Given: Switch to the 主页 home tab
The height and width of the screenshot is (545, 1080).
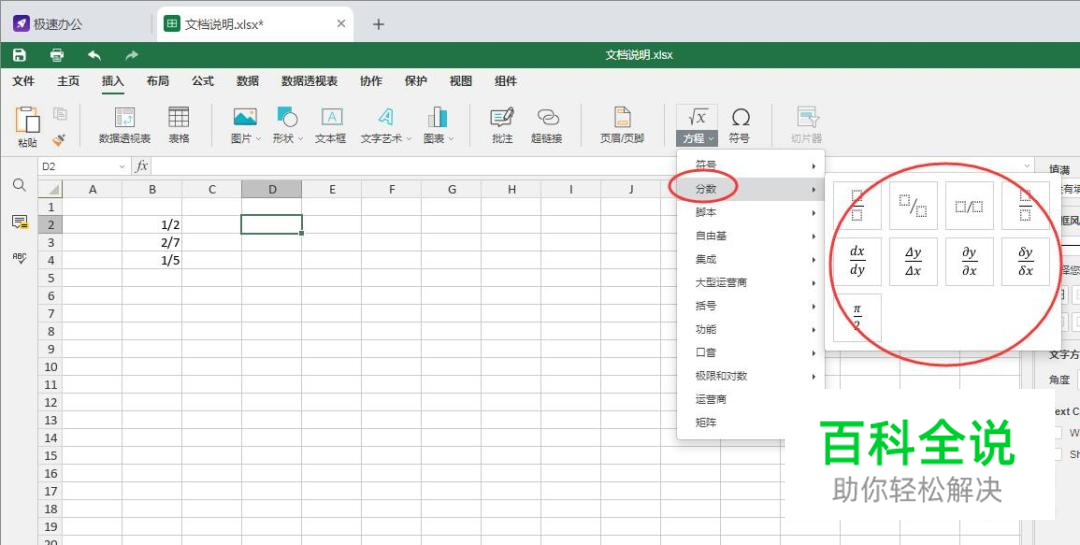Looking at the screenshot, I should 68,81.
